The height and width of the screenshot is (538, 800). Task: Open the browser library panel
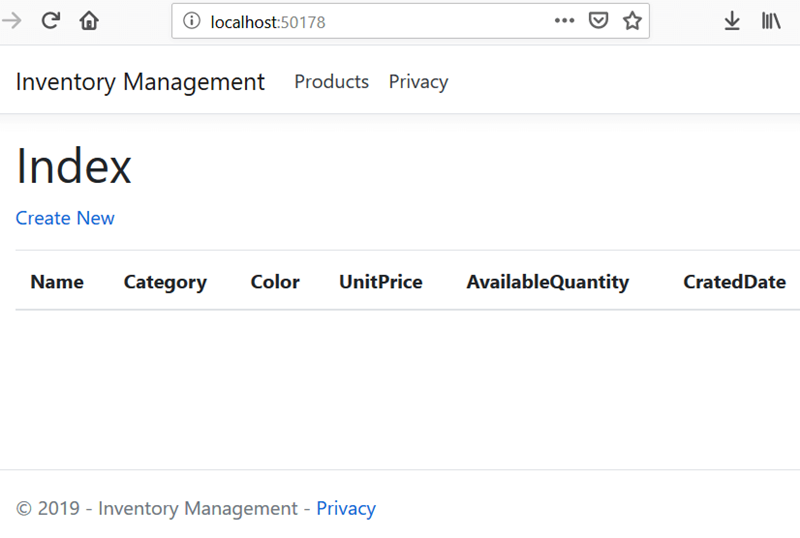[x=771, y=21]
